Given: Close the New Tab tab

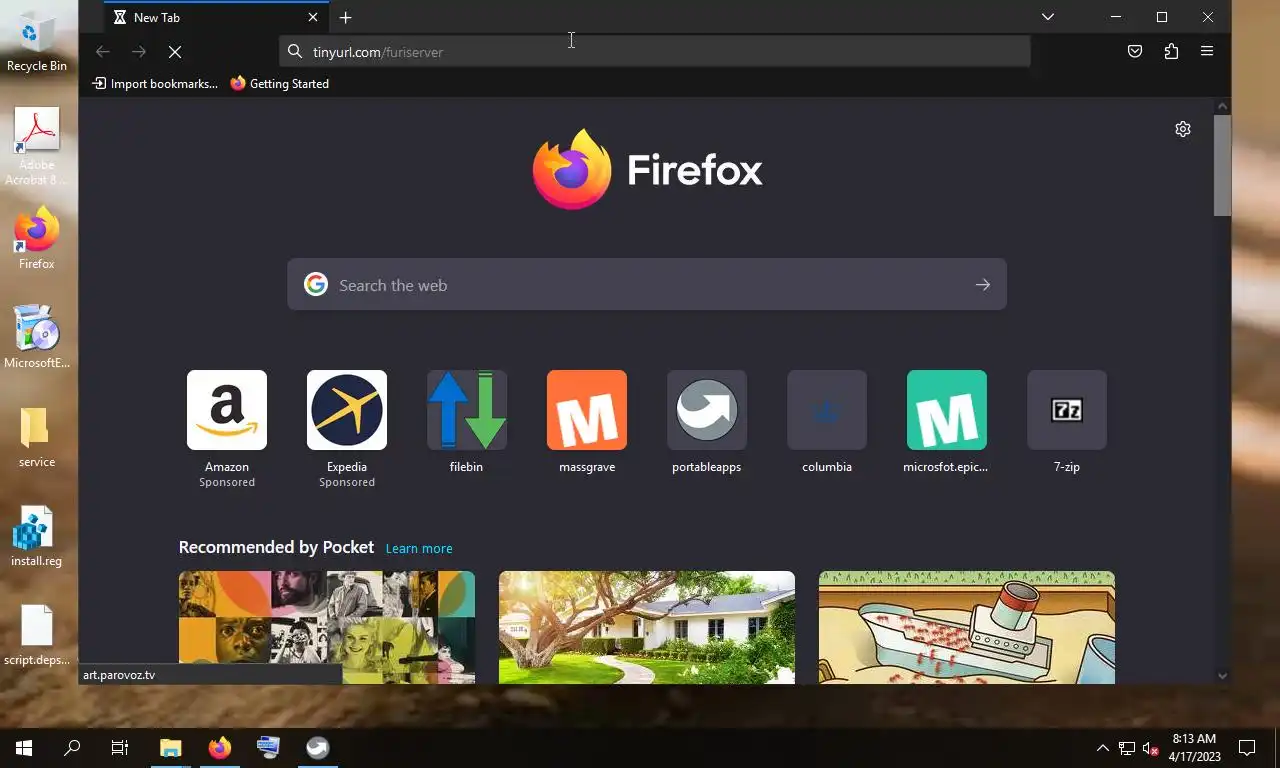Looking at the screenshot, I should click(313, 17).
